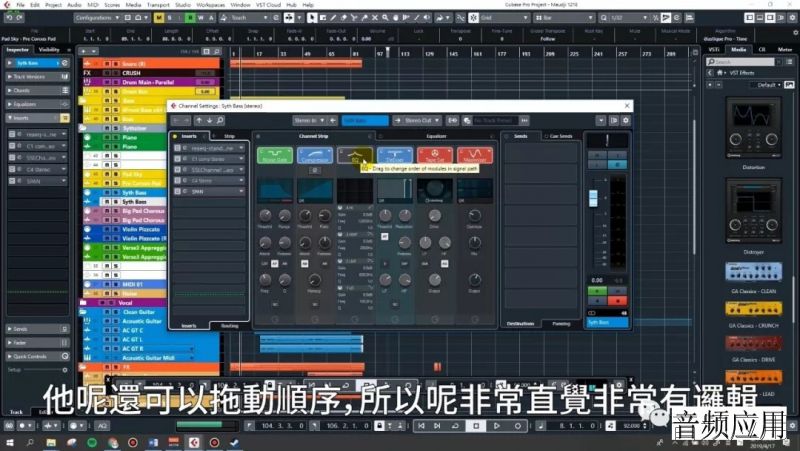This screenshot has height=451, width=800.
Task: Go to previous channel with up arrow
Action: coord(199,120)
